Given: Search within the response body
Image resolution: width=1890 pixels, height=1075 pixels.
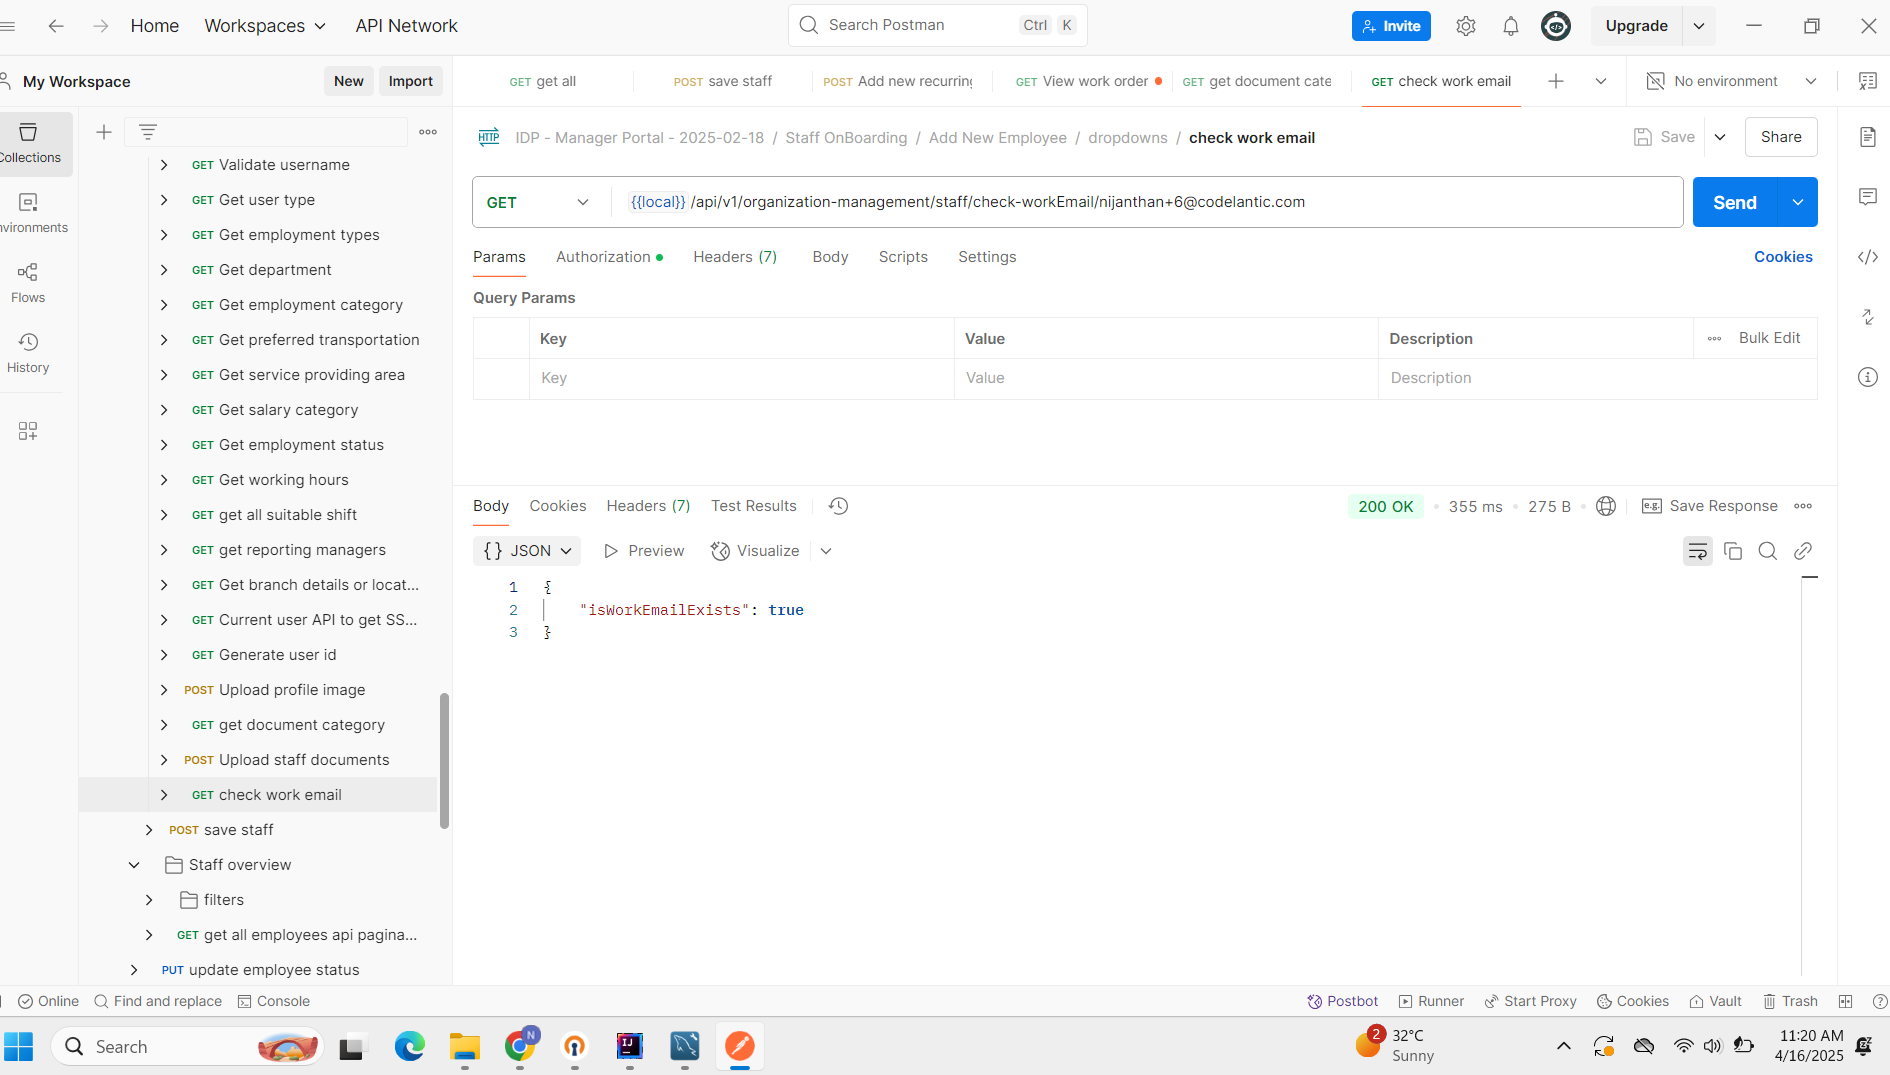Looking at the screenshot, I should click(x=1768, y=551).
